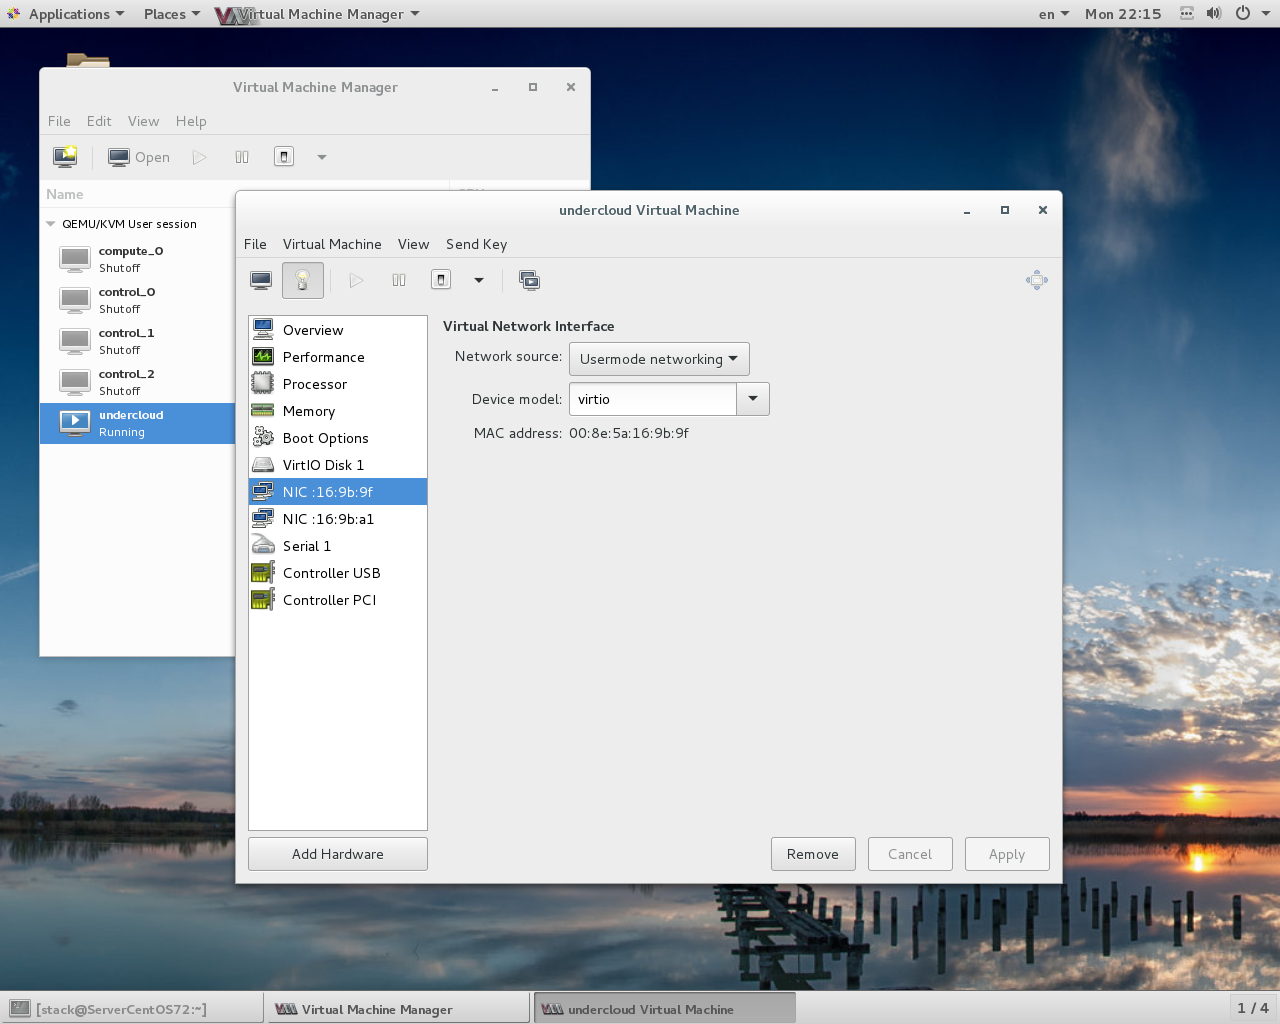The height and width of the screenshot is (1024, 1280).
Task: Select the lightbulb hardware details icon
Action: [x=302, y=280]
